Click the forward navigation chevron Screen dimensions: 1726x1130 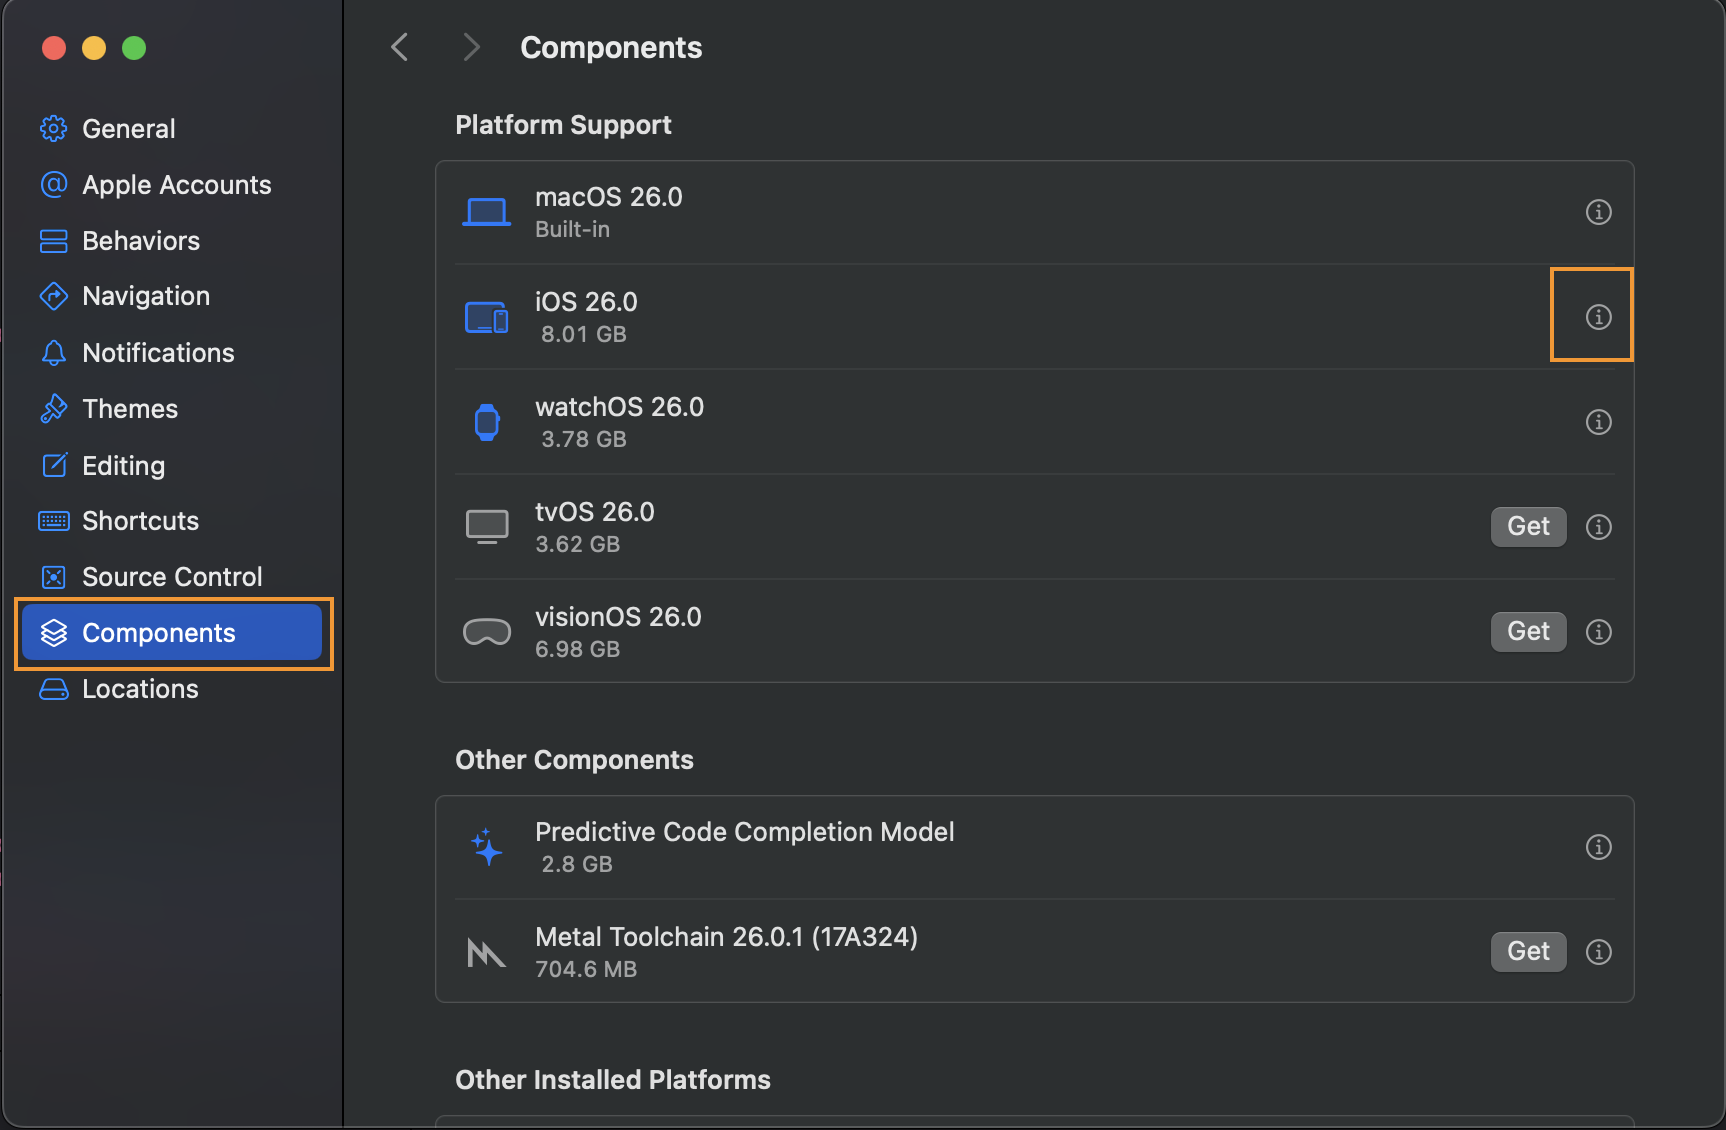(x=471, y=47)
